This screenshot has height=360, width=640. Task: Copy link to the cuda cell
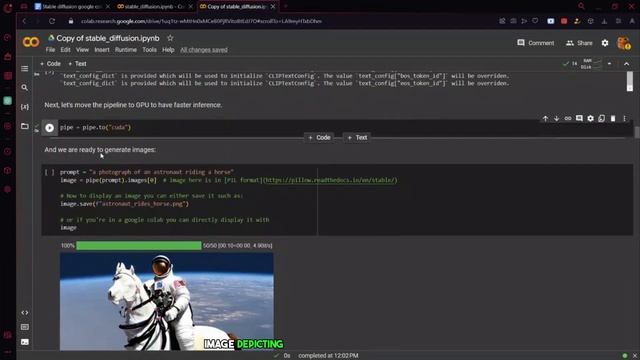tap(568, 118)
